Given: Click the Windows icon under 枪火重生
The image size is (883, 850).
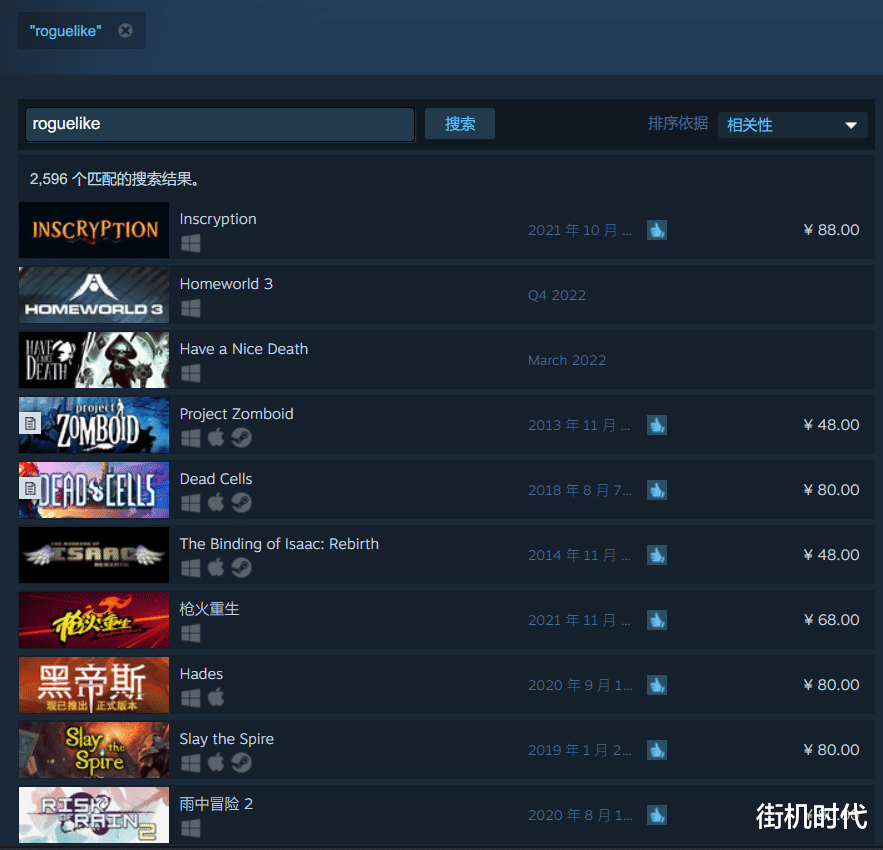Looking at the screenshot, I should point(191,633).
